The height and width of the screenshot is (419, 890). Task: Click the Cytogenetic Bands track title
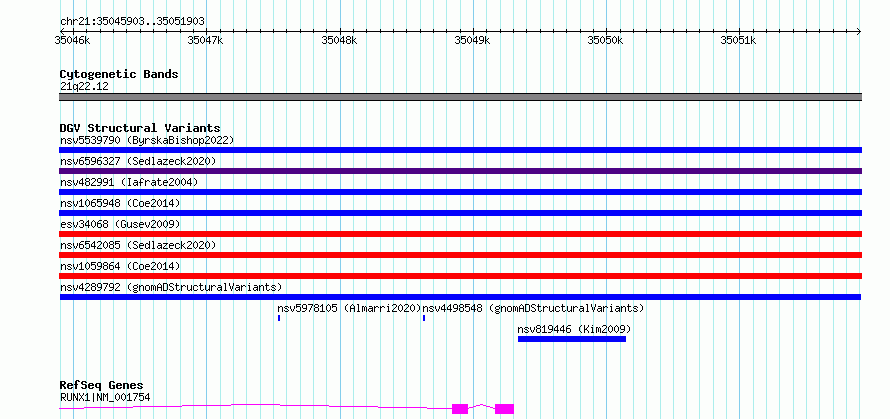coord(119,74)
